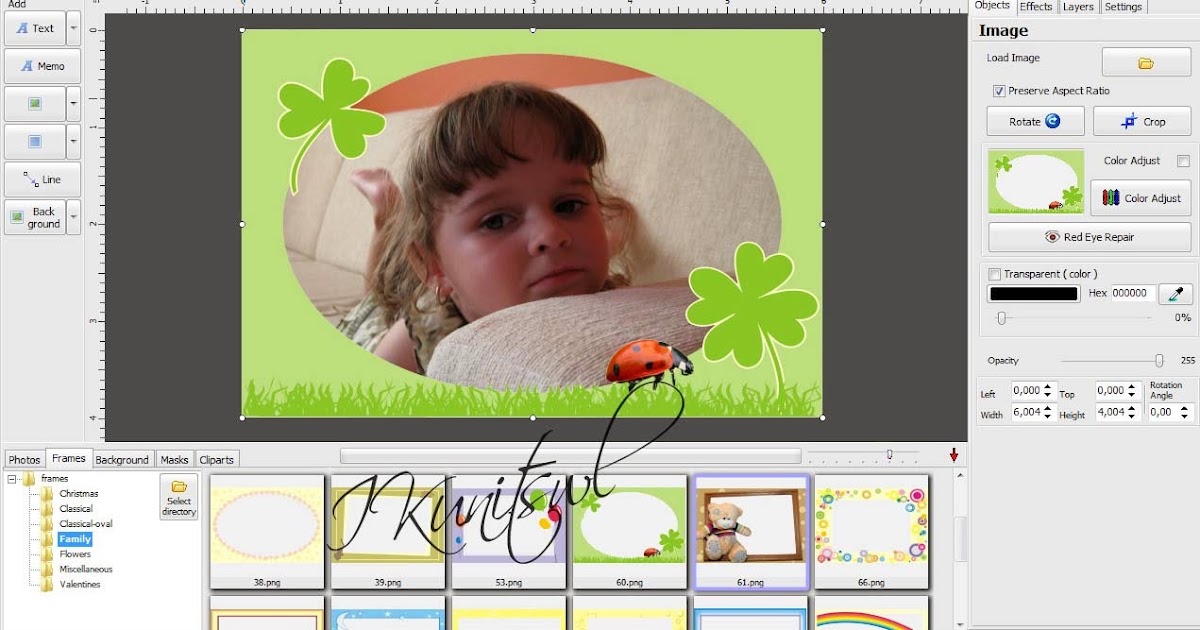Click the Color Adjust button
The width and height of the screenshot is (1200, 630).
(x=1139, y=198)
